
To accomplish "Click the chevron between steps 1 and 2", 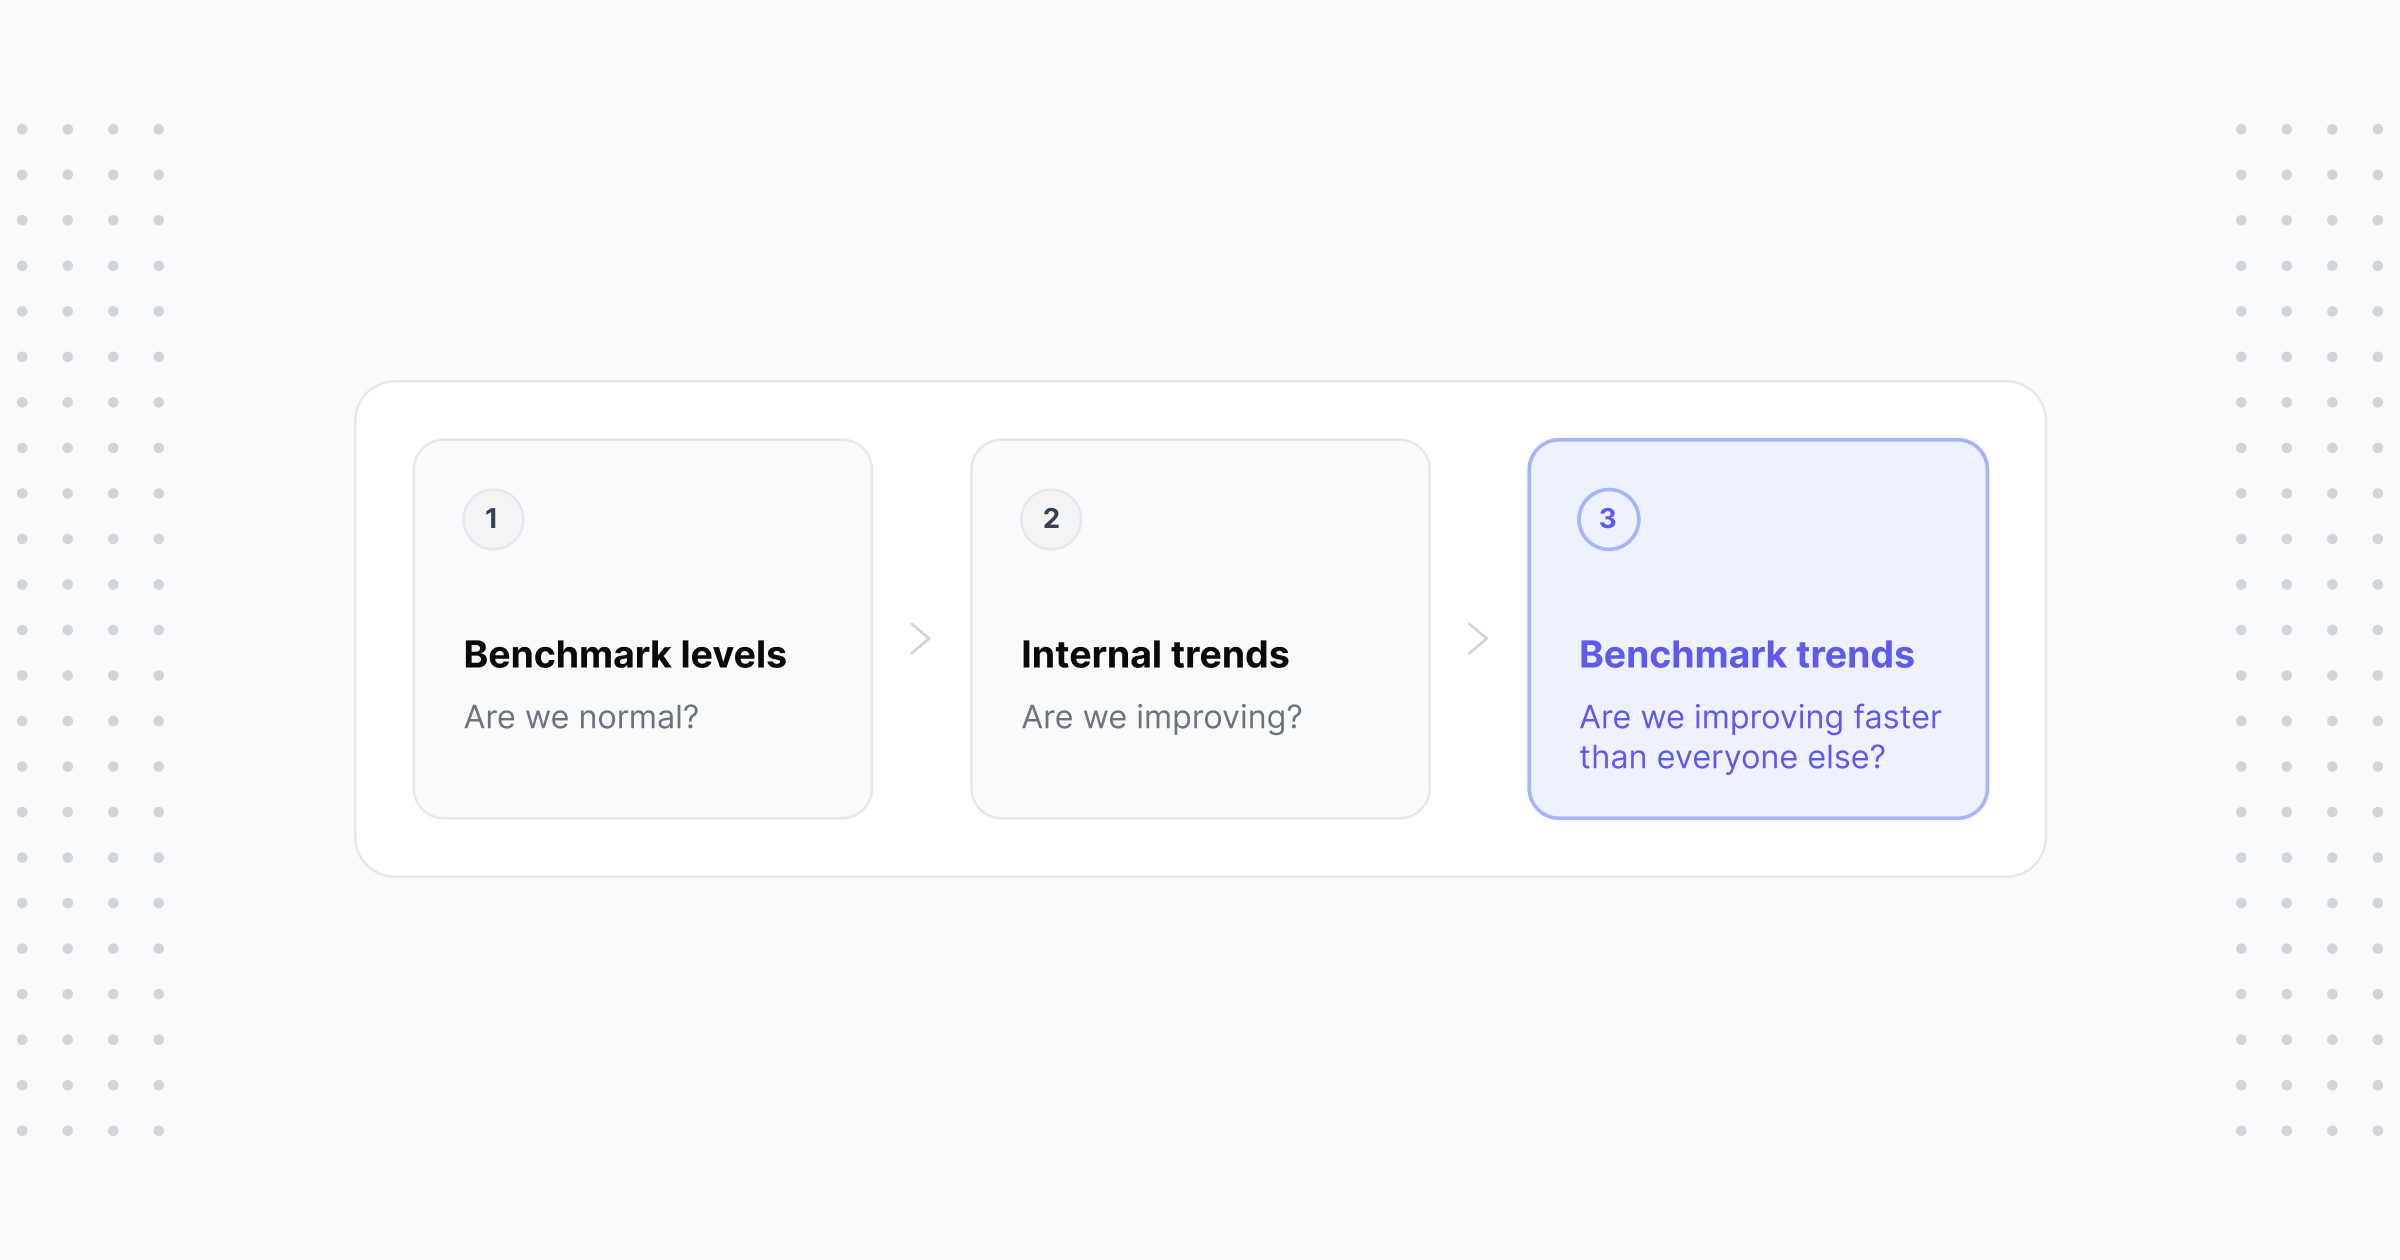I will [x=921, y=638].
